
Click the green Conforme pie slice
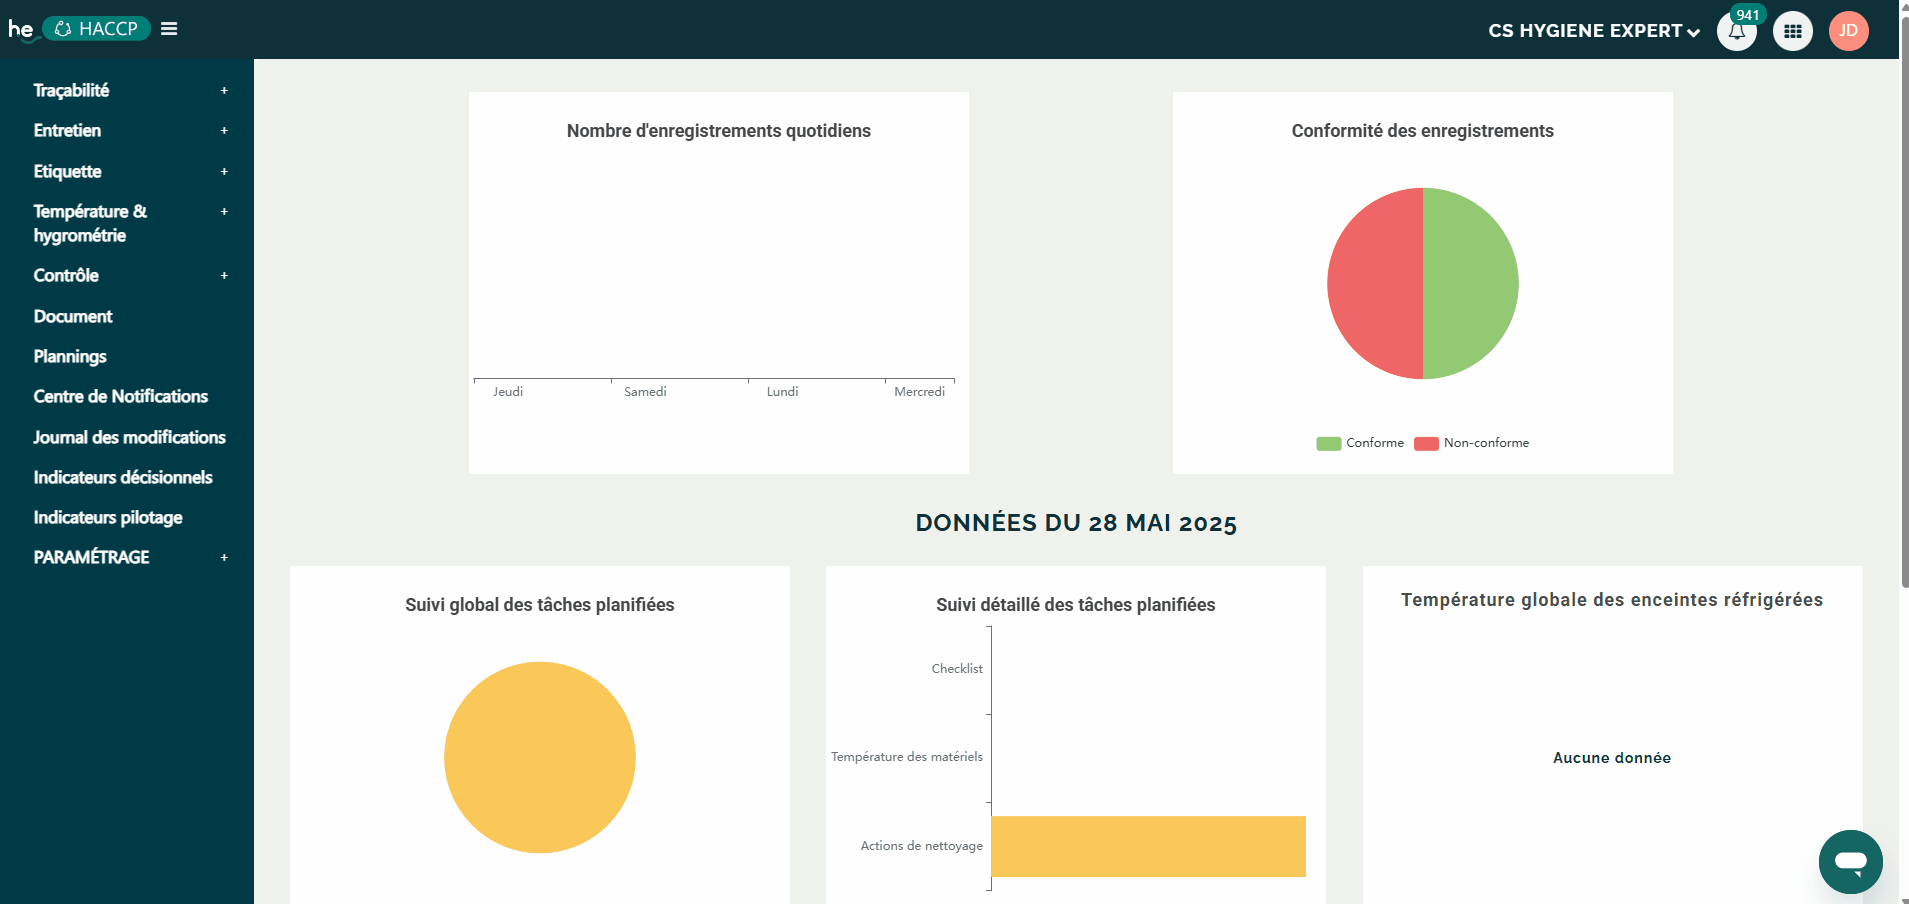[1470, 283]
